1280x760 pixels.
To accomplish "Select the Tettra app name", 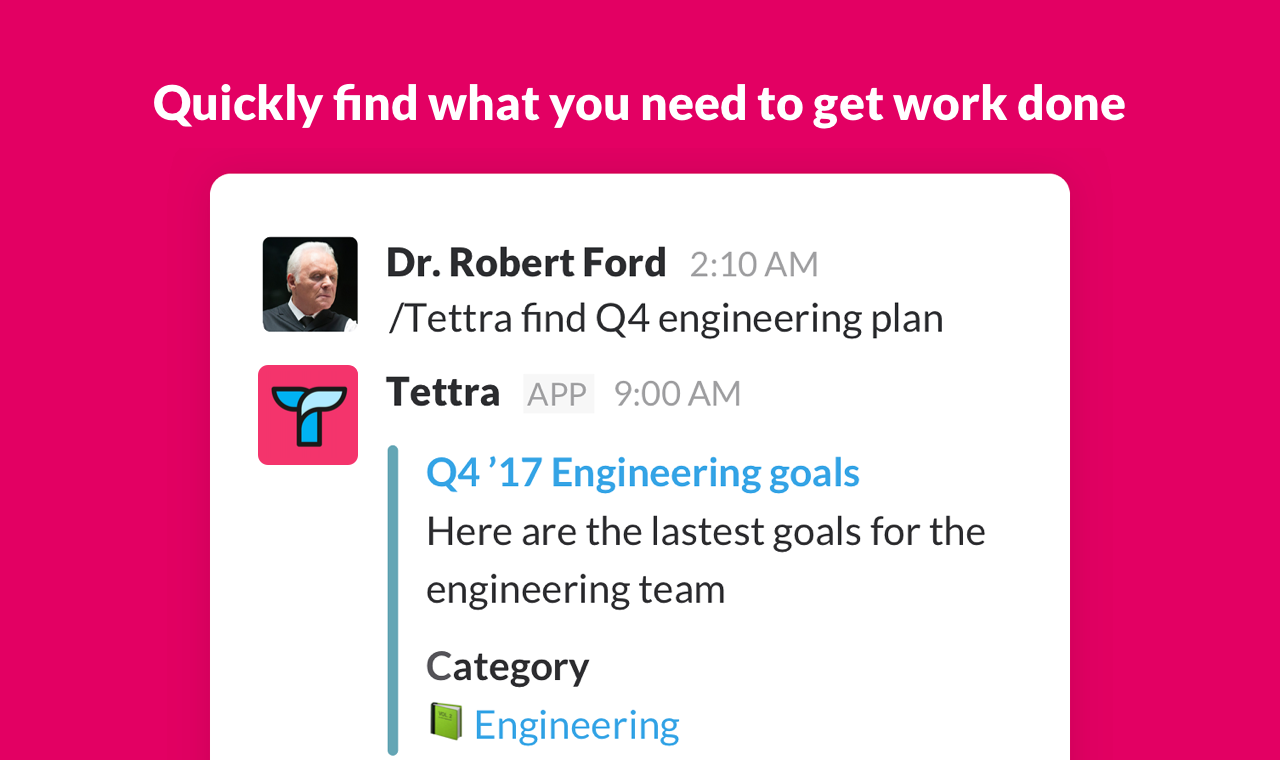I will pyautogui.click(x=443, y=392).
